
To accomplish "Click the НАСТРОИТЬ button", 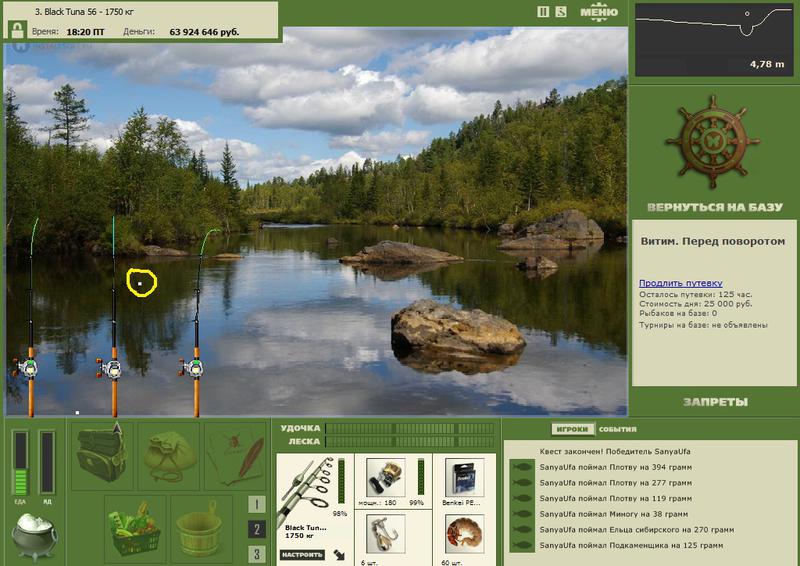I will tap(302, 555).
